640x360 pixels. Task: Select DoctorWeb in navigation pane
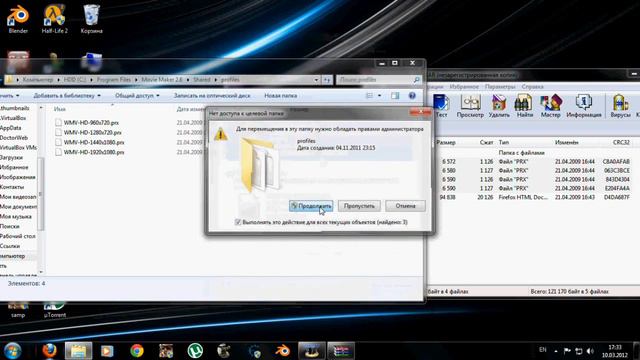coord(14,138)
